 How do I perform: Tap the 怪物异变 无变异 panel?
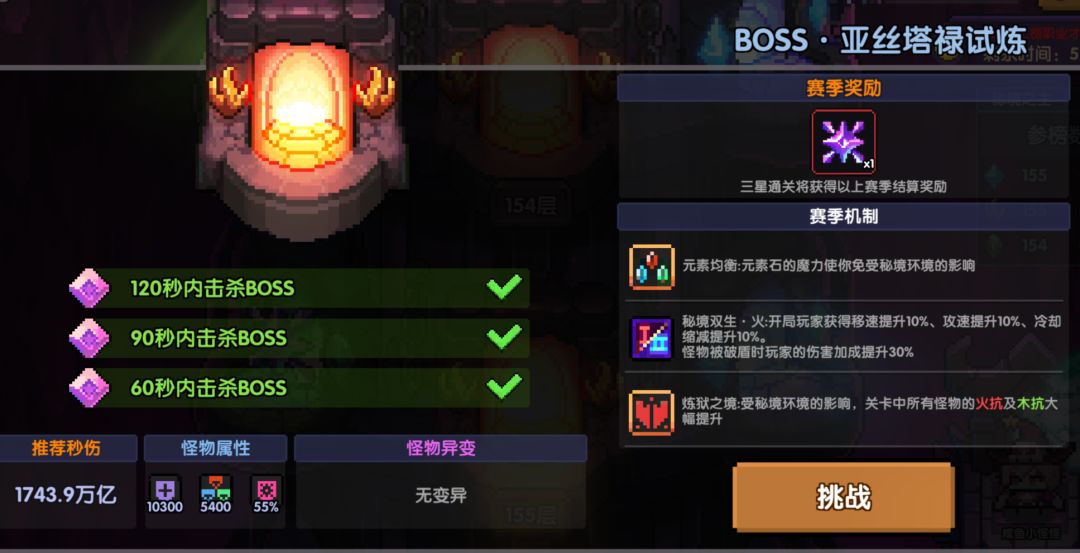441,481
